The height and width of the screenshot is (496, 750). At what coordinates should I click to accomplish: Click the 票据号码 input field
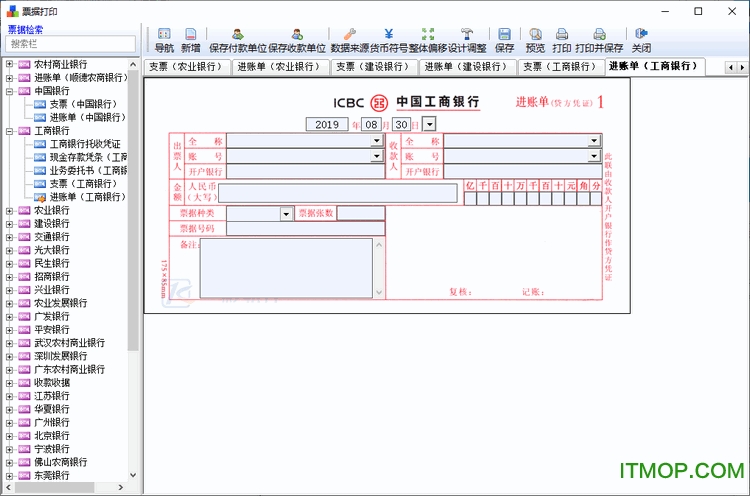(x=305, y=229)
